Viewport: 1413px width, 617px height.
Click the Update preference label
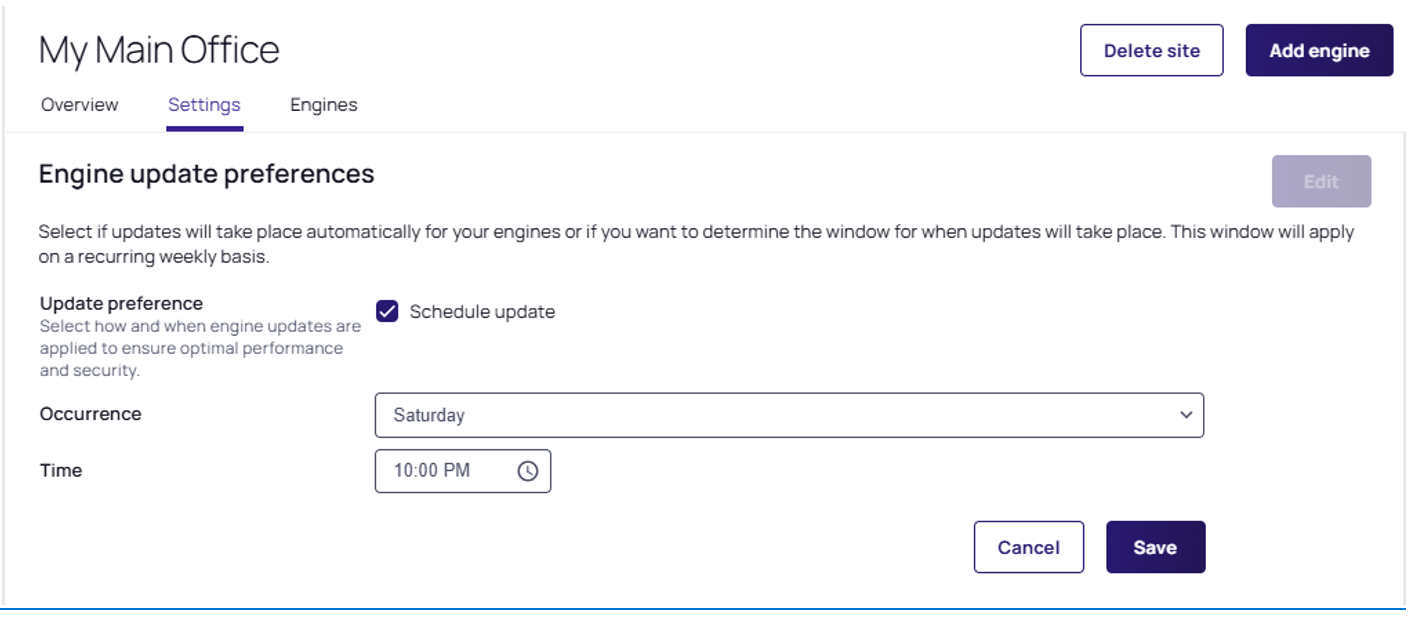(121, 303)
